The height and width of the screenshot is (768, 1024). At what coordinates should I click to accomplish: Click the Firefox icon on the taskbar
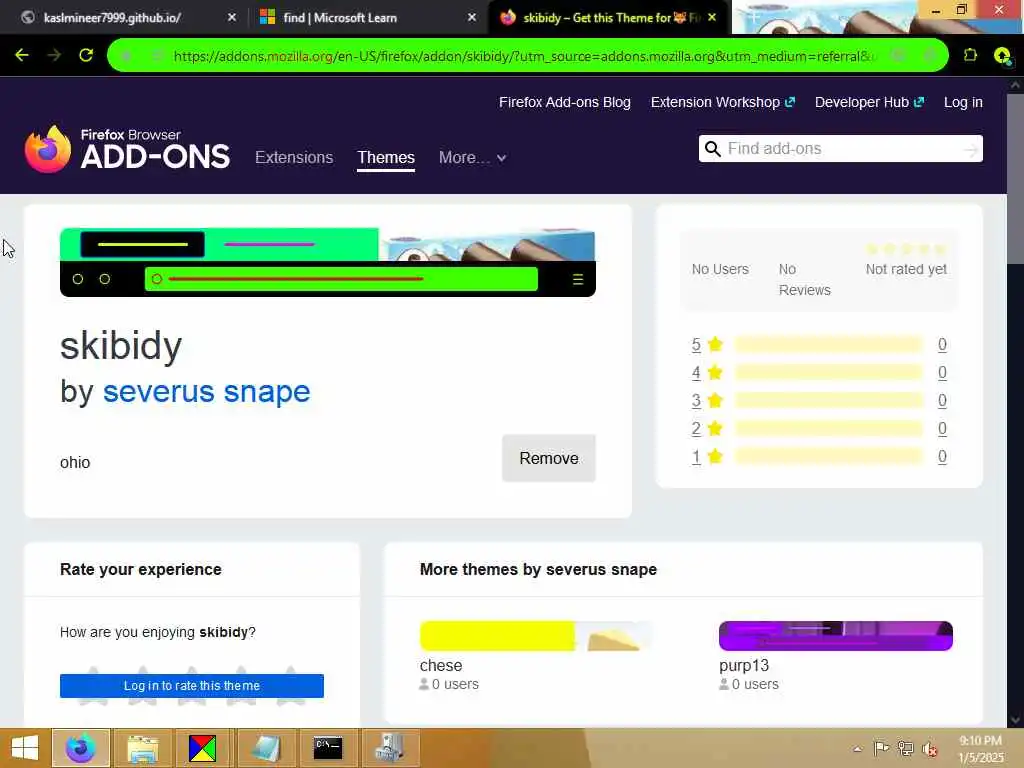coord(81,748)
